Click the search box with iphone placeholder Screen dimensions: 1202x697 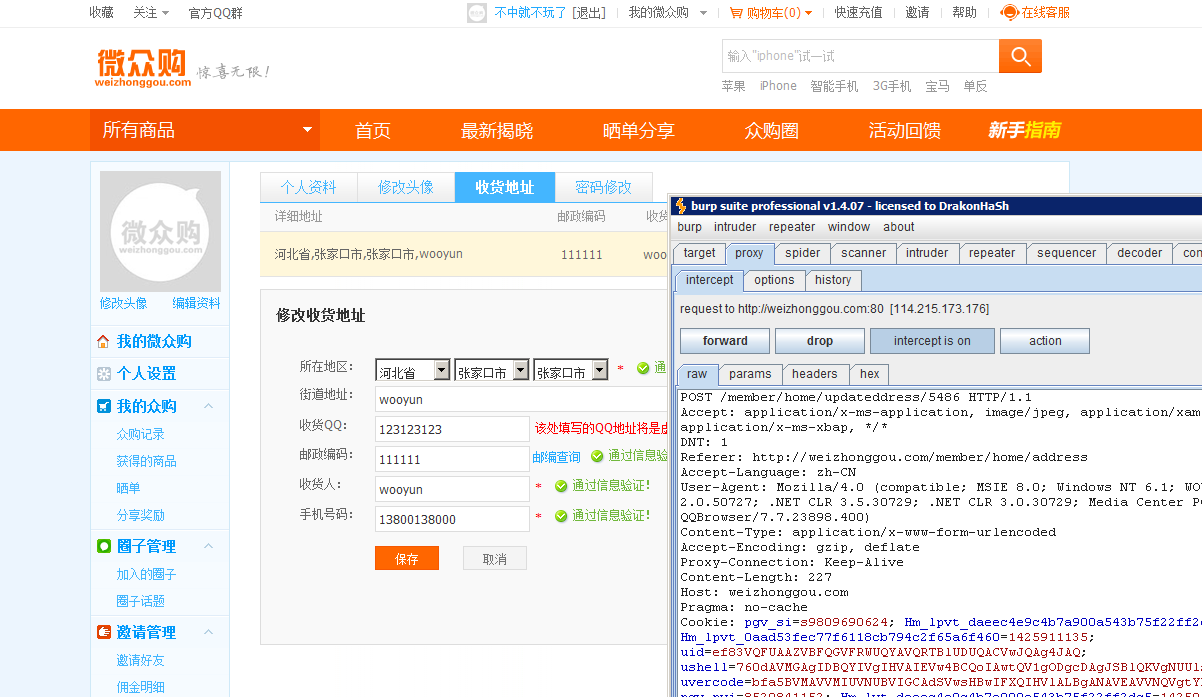pos(860,56)
